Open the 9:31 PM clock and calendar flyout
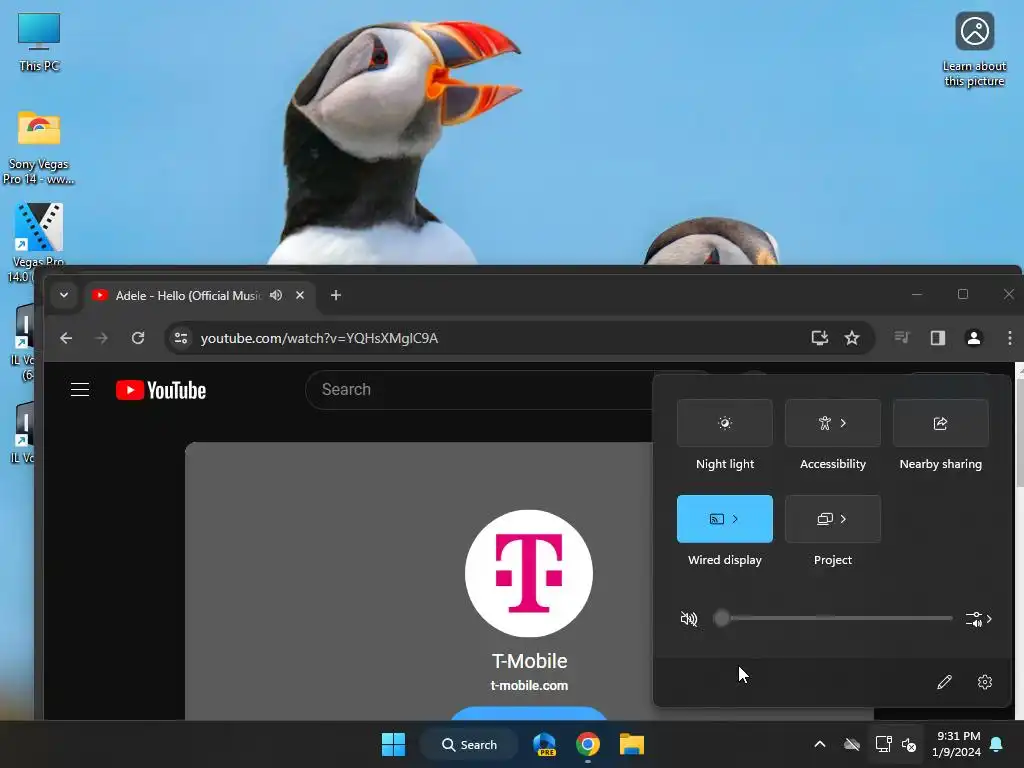Viewport: 1024px width, 768px height. pos(956,744)
